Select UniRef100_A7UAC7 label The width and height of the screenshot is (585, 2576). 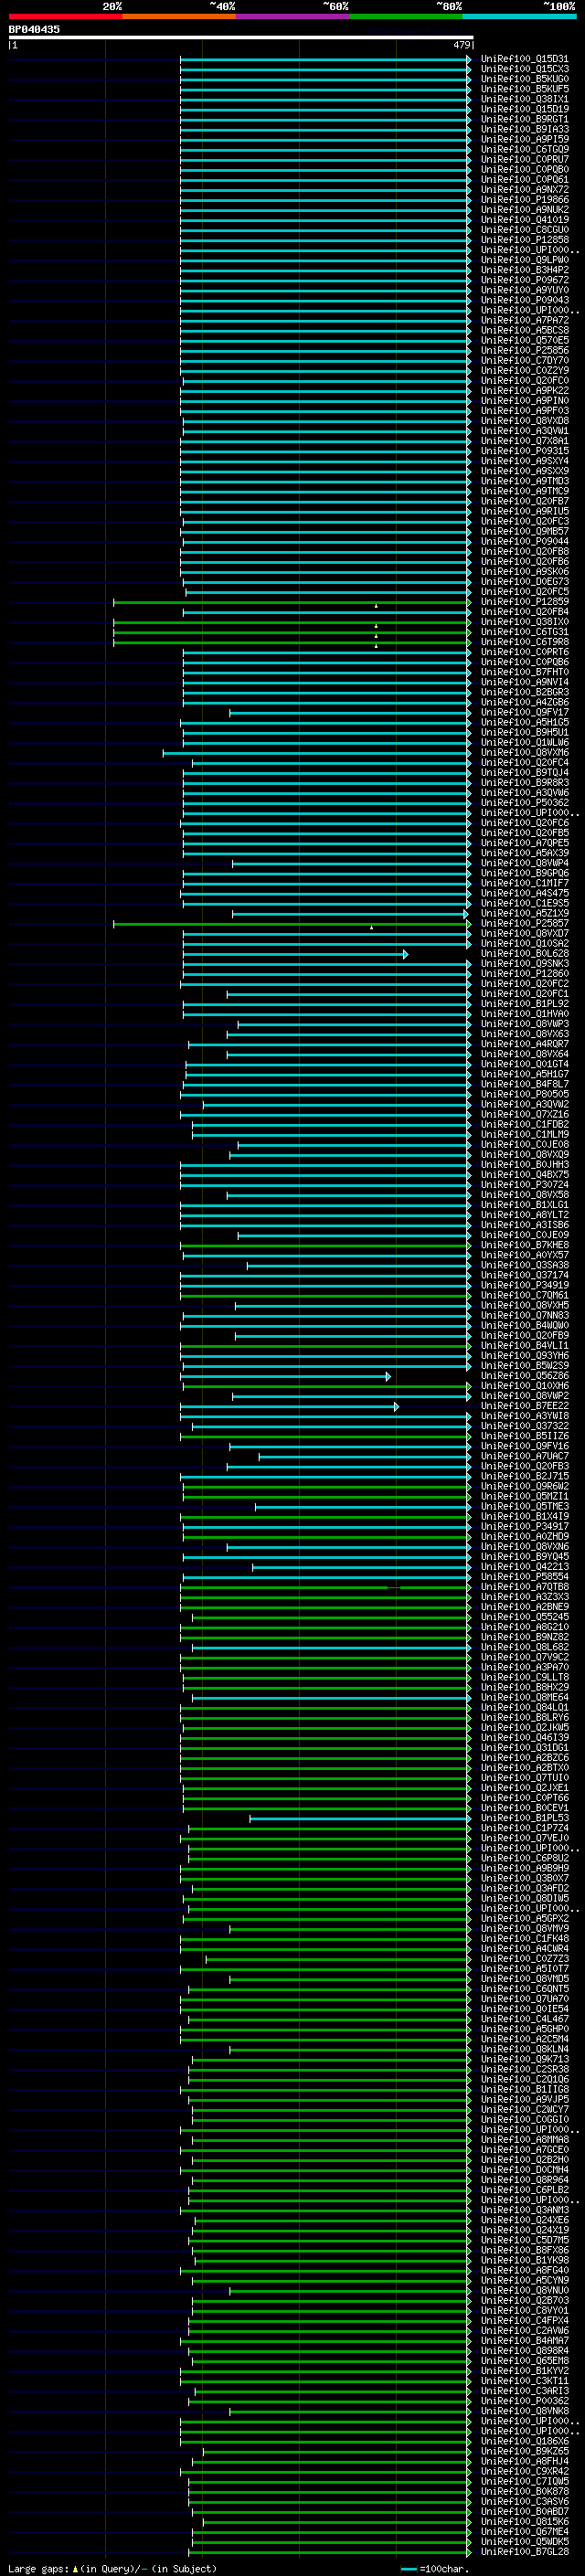click(525, 1457)
